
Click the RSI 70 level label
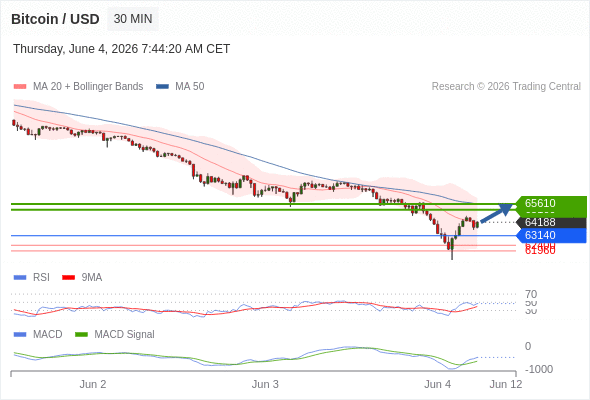tap(531, 294)
